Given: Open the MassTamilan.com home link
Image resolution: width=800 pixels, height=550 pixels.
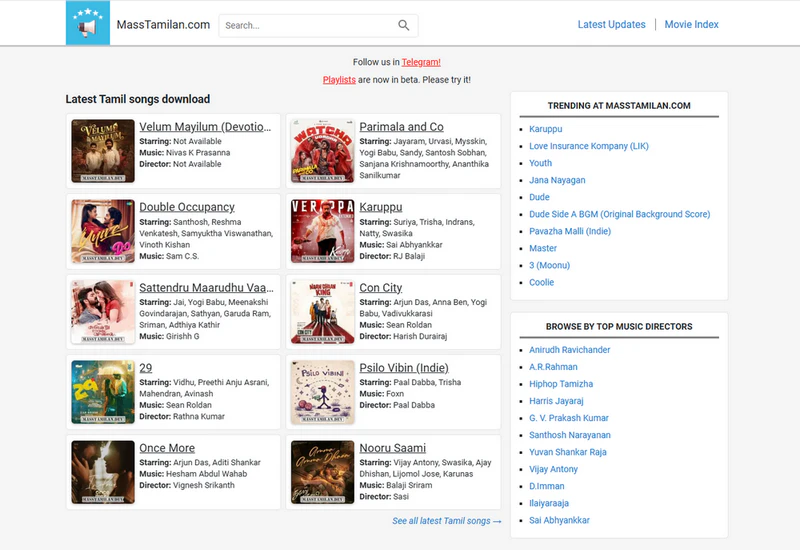Looking at the screenshot, I should (x=163, y=24).
